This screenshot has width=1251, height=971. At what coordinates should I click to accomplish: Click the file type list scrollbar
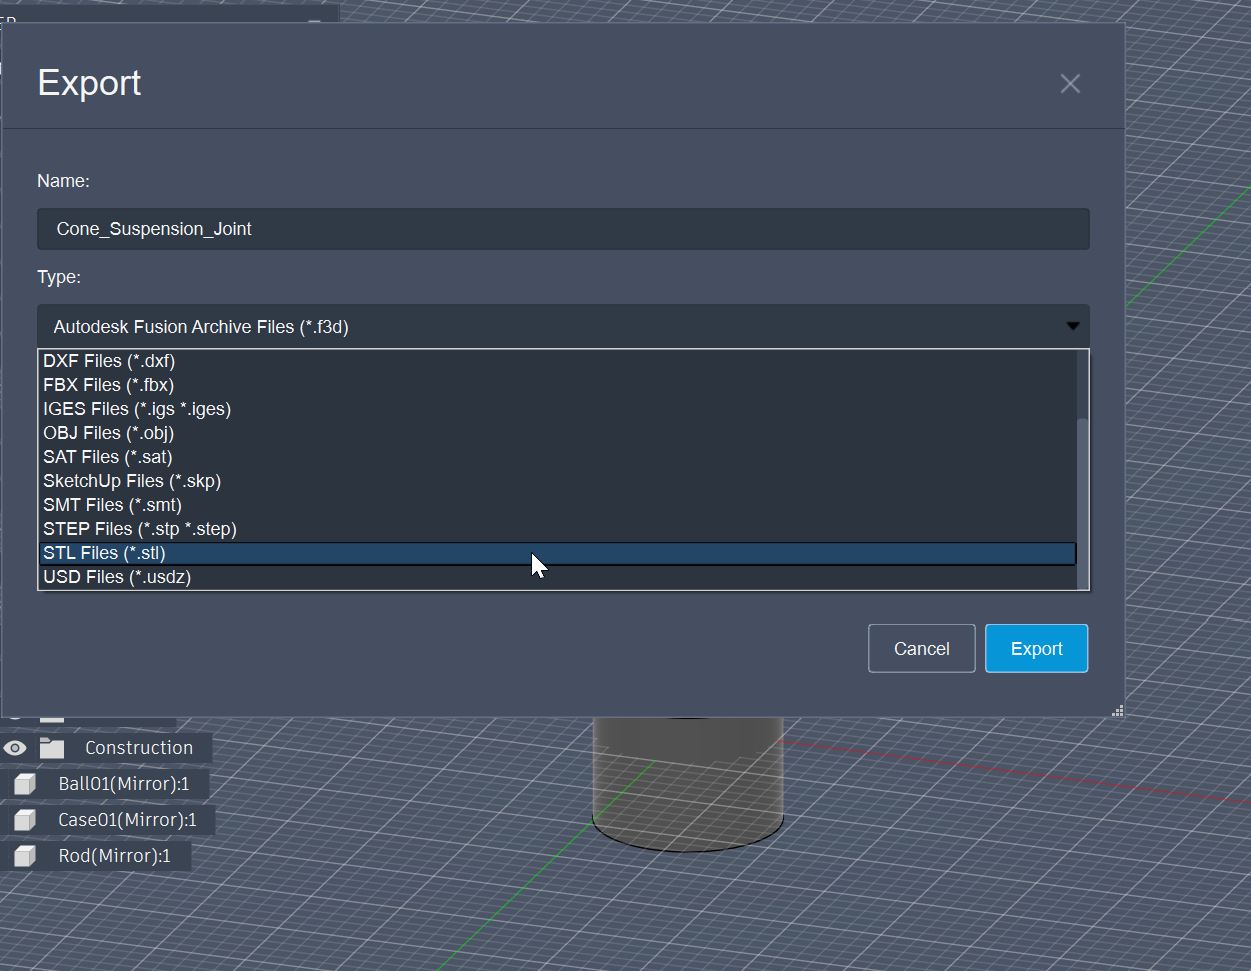click(x=1082, y=505)
